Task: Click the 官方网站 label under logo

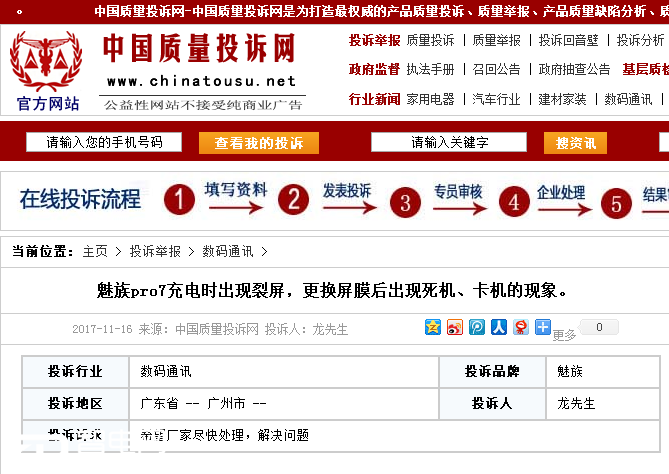Action: pyautogui.click(x=48, y=104)
